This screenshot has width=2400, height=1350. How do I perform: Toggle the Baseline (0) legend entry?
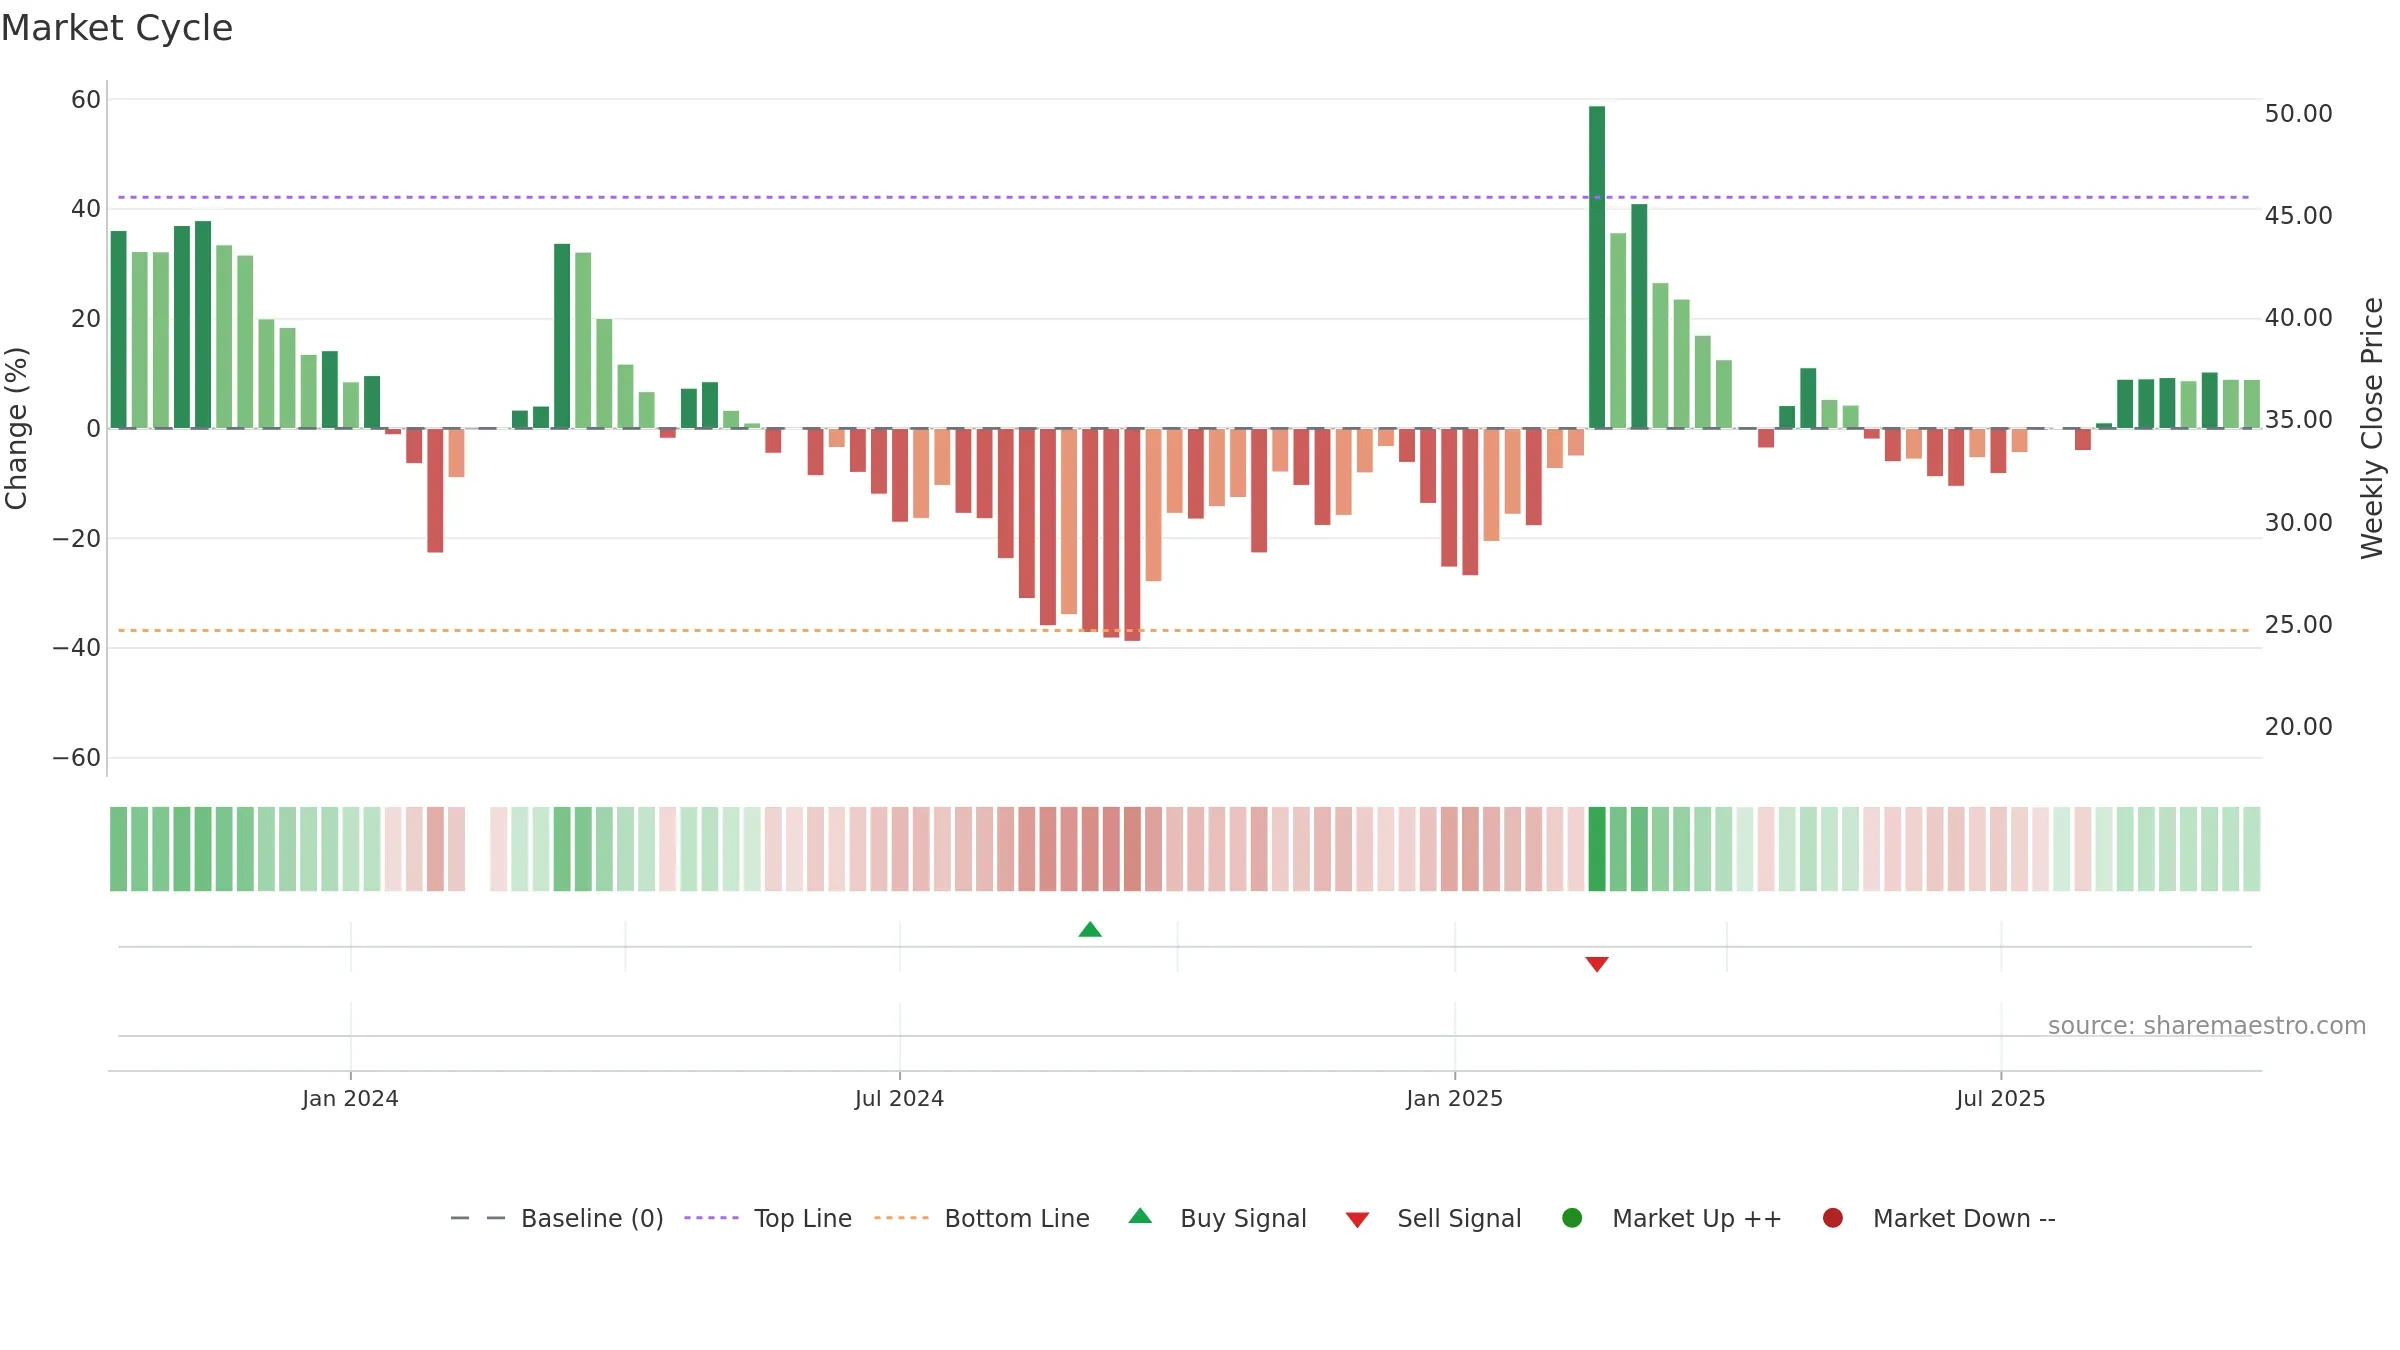[557, 1218]
